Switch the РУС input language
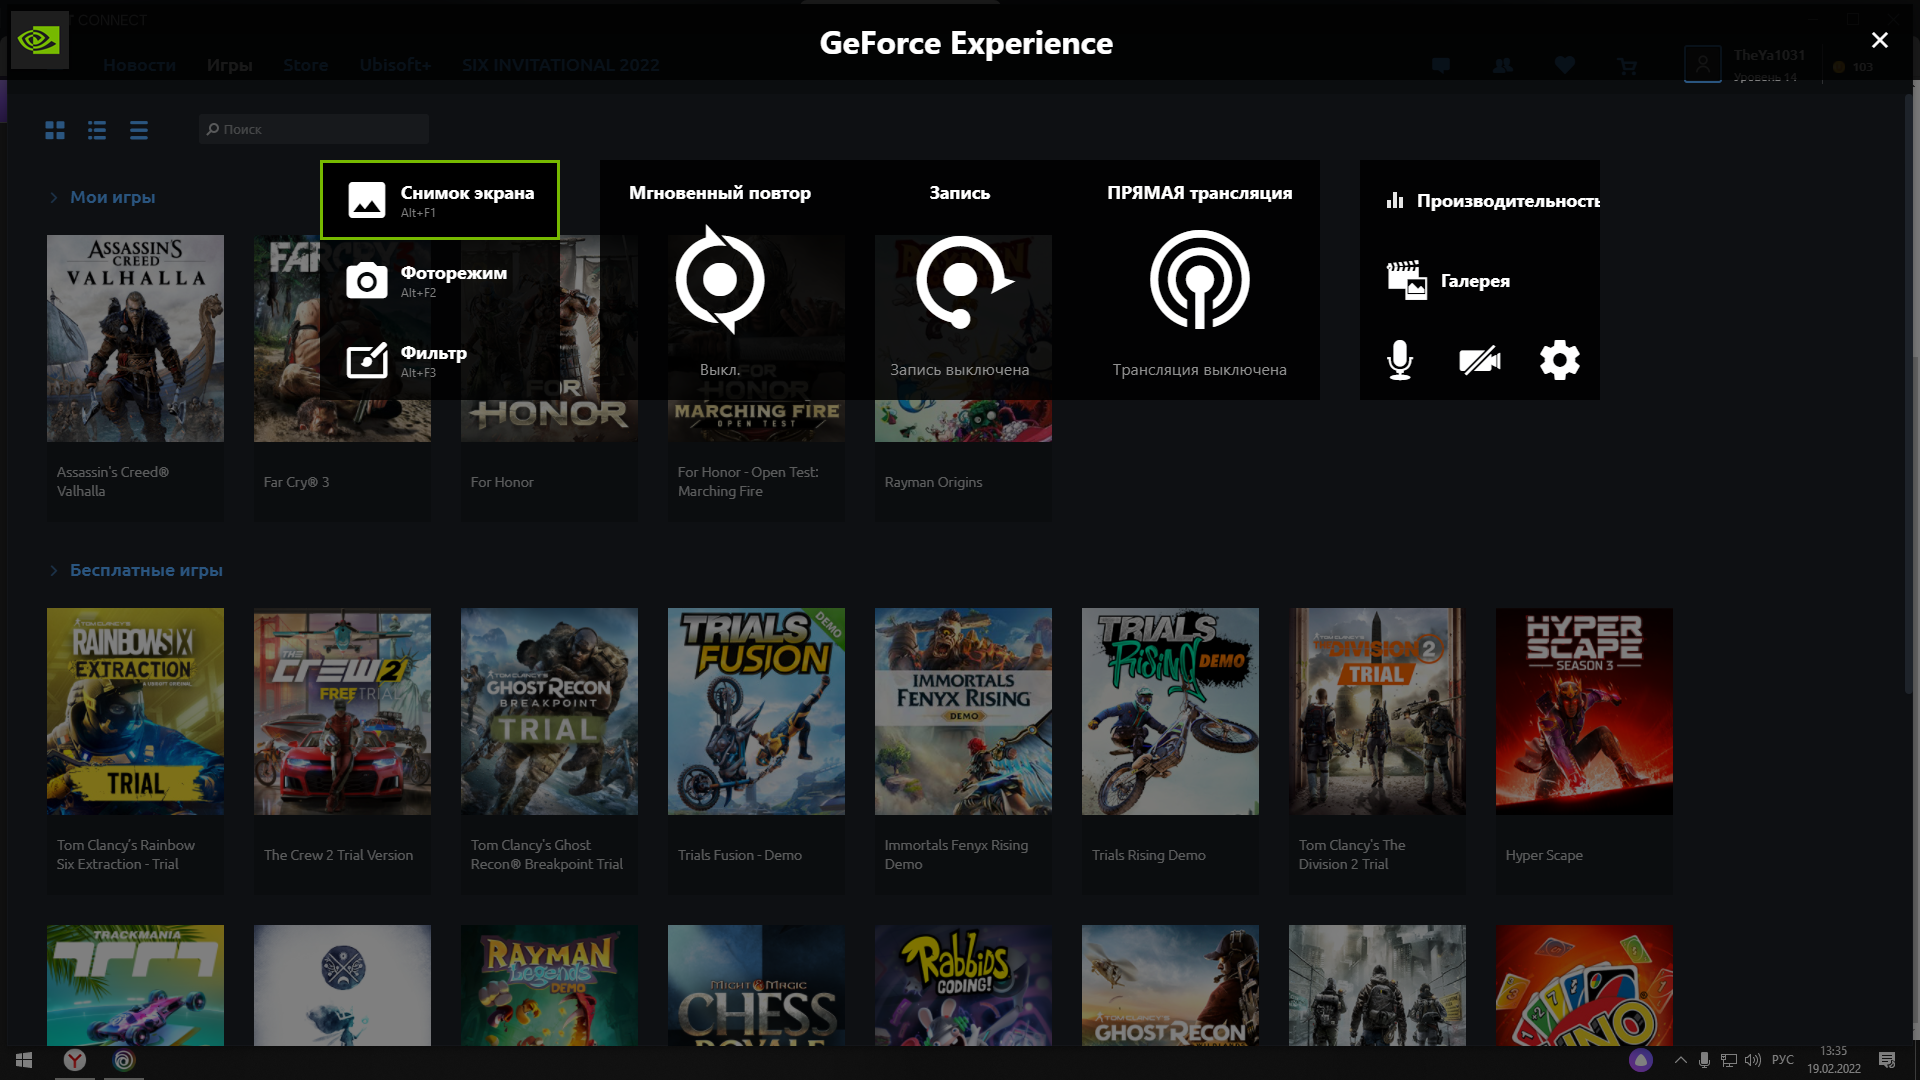The image size is (1920, 1080). click(x=1783, y=1060)
